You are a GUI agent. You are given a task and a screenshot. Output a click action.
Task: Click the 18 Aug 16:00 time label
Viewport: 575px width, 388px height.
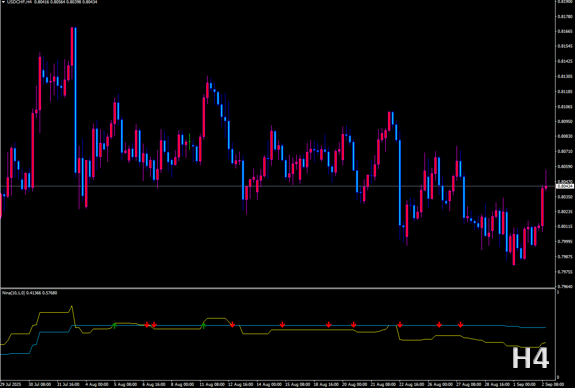point(326,384)
